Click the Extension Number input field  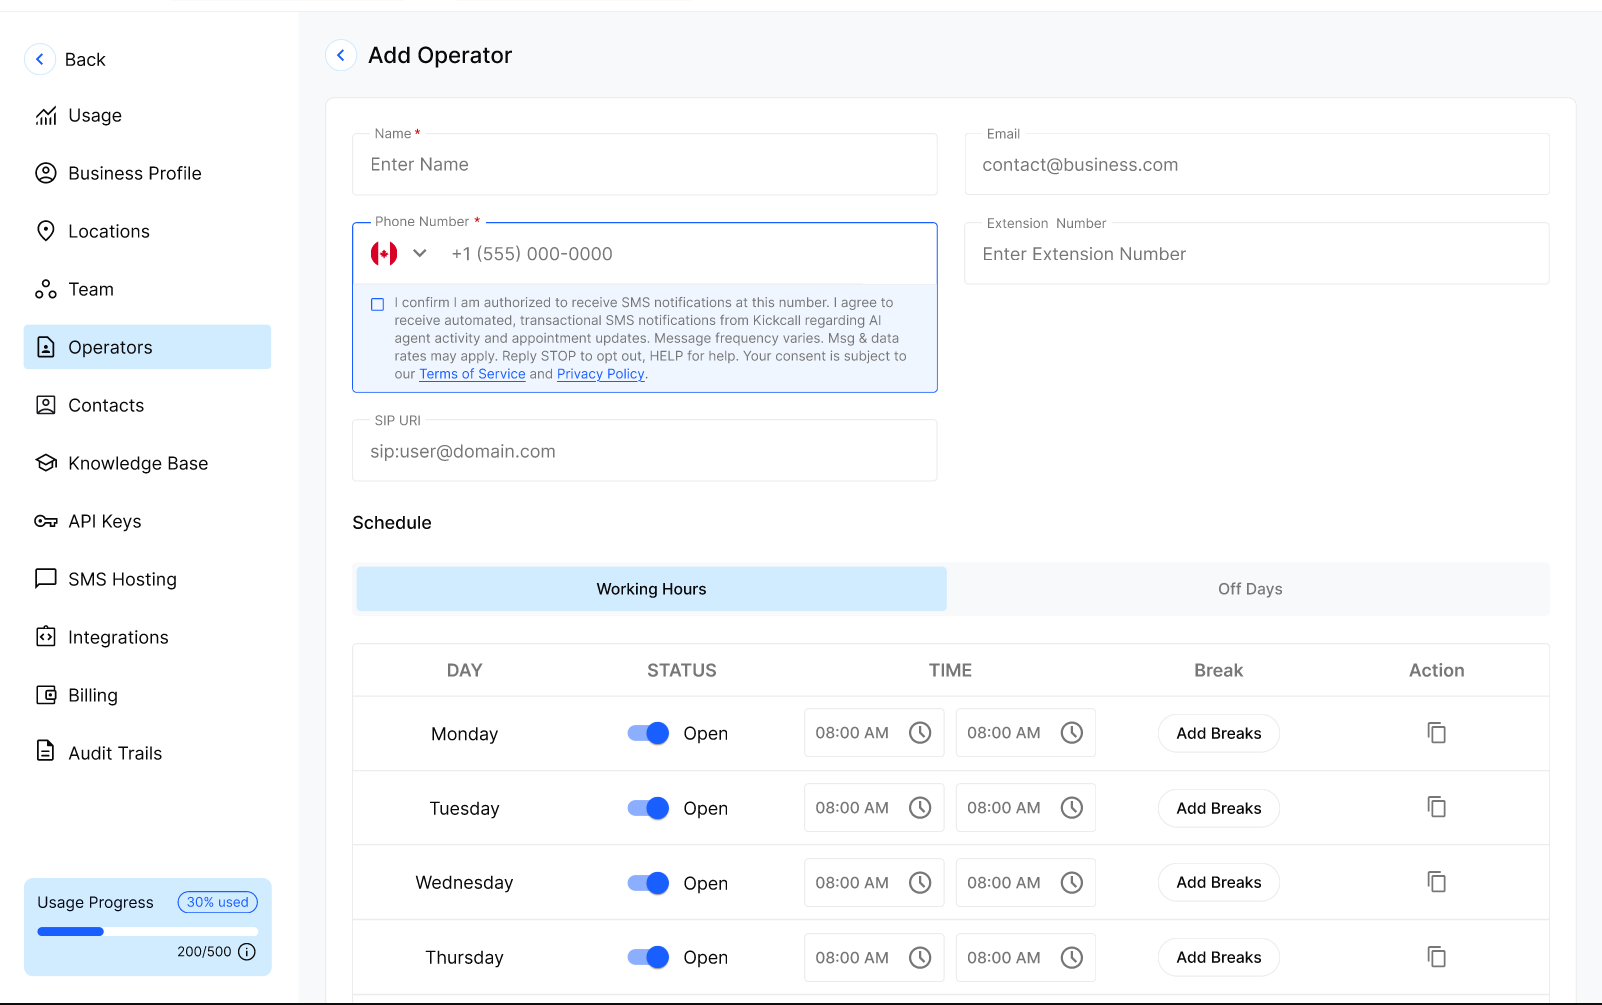1257,254
